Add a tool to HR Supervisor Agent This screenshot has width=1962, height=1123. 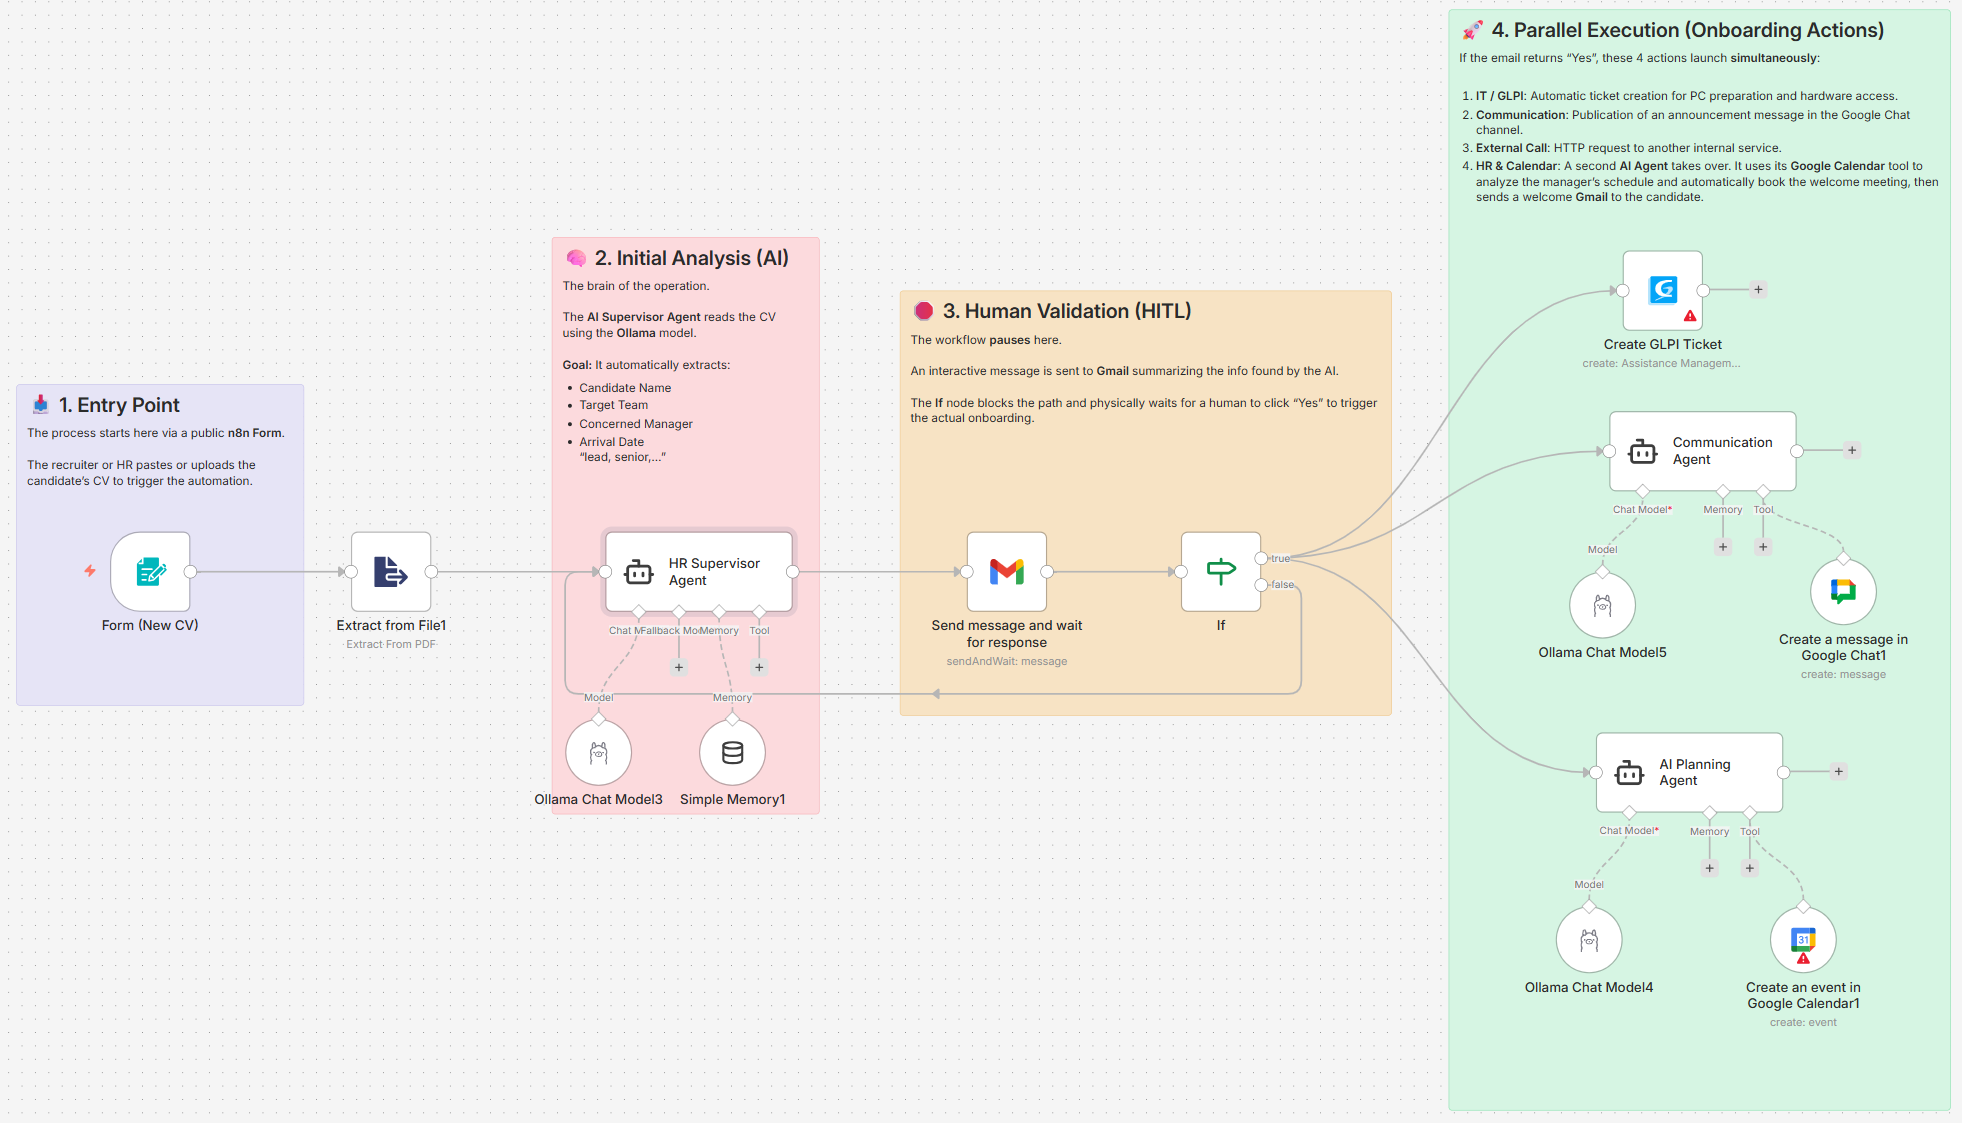pyautogui.click(x=759, y=667)
